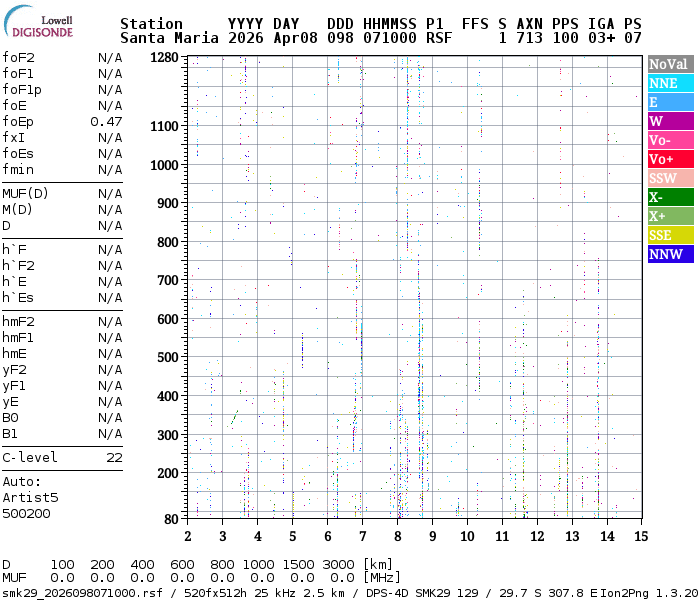The image size is (700, 600).
Task: Click the pink Vo- legend swatch
Action: (670, 140)
